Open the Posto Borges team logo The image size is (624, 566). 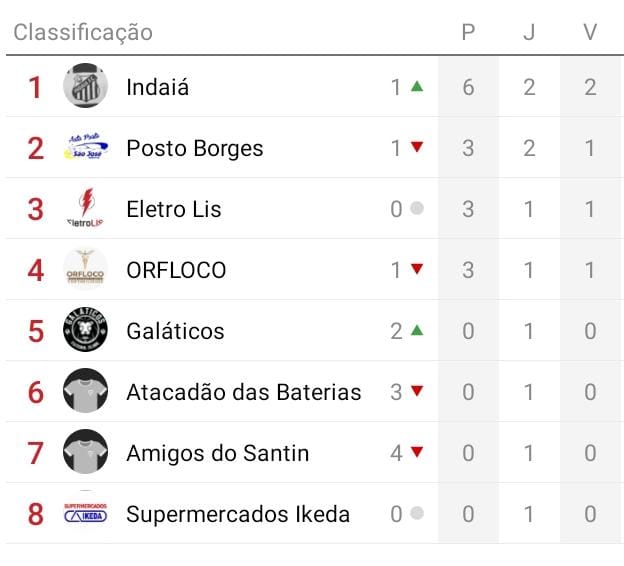85,147
